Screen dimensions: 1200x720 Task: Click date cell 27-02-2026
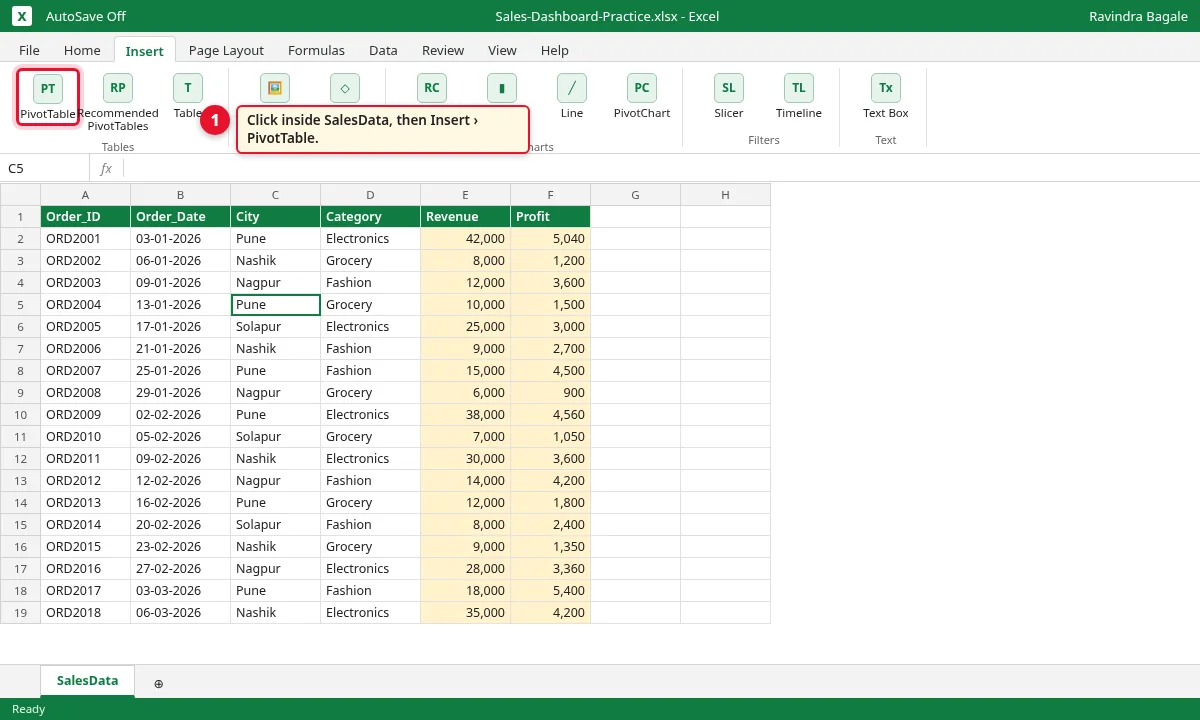(180, 568)
